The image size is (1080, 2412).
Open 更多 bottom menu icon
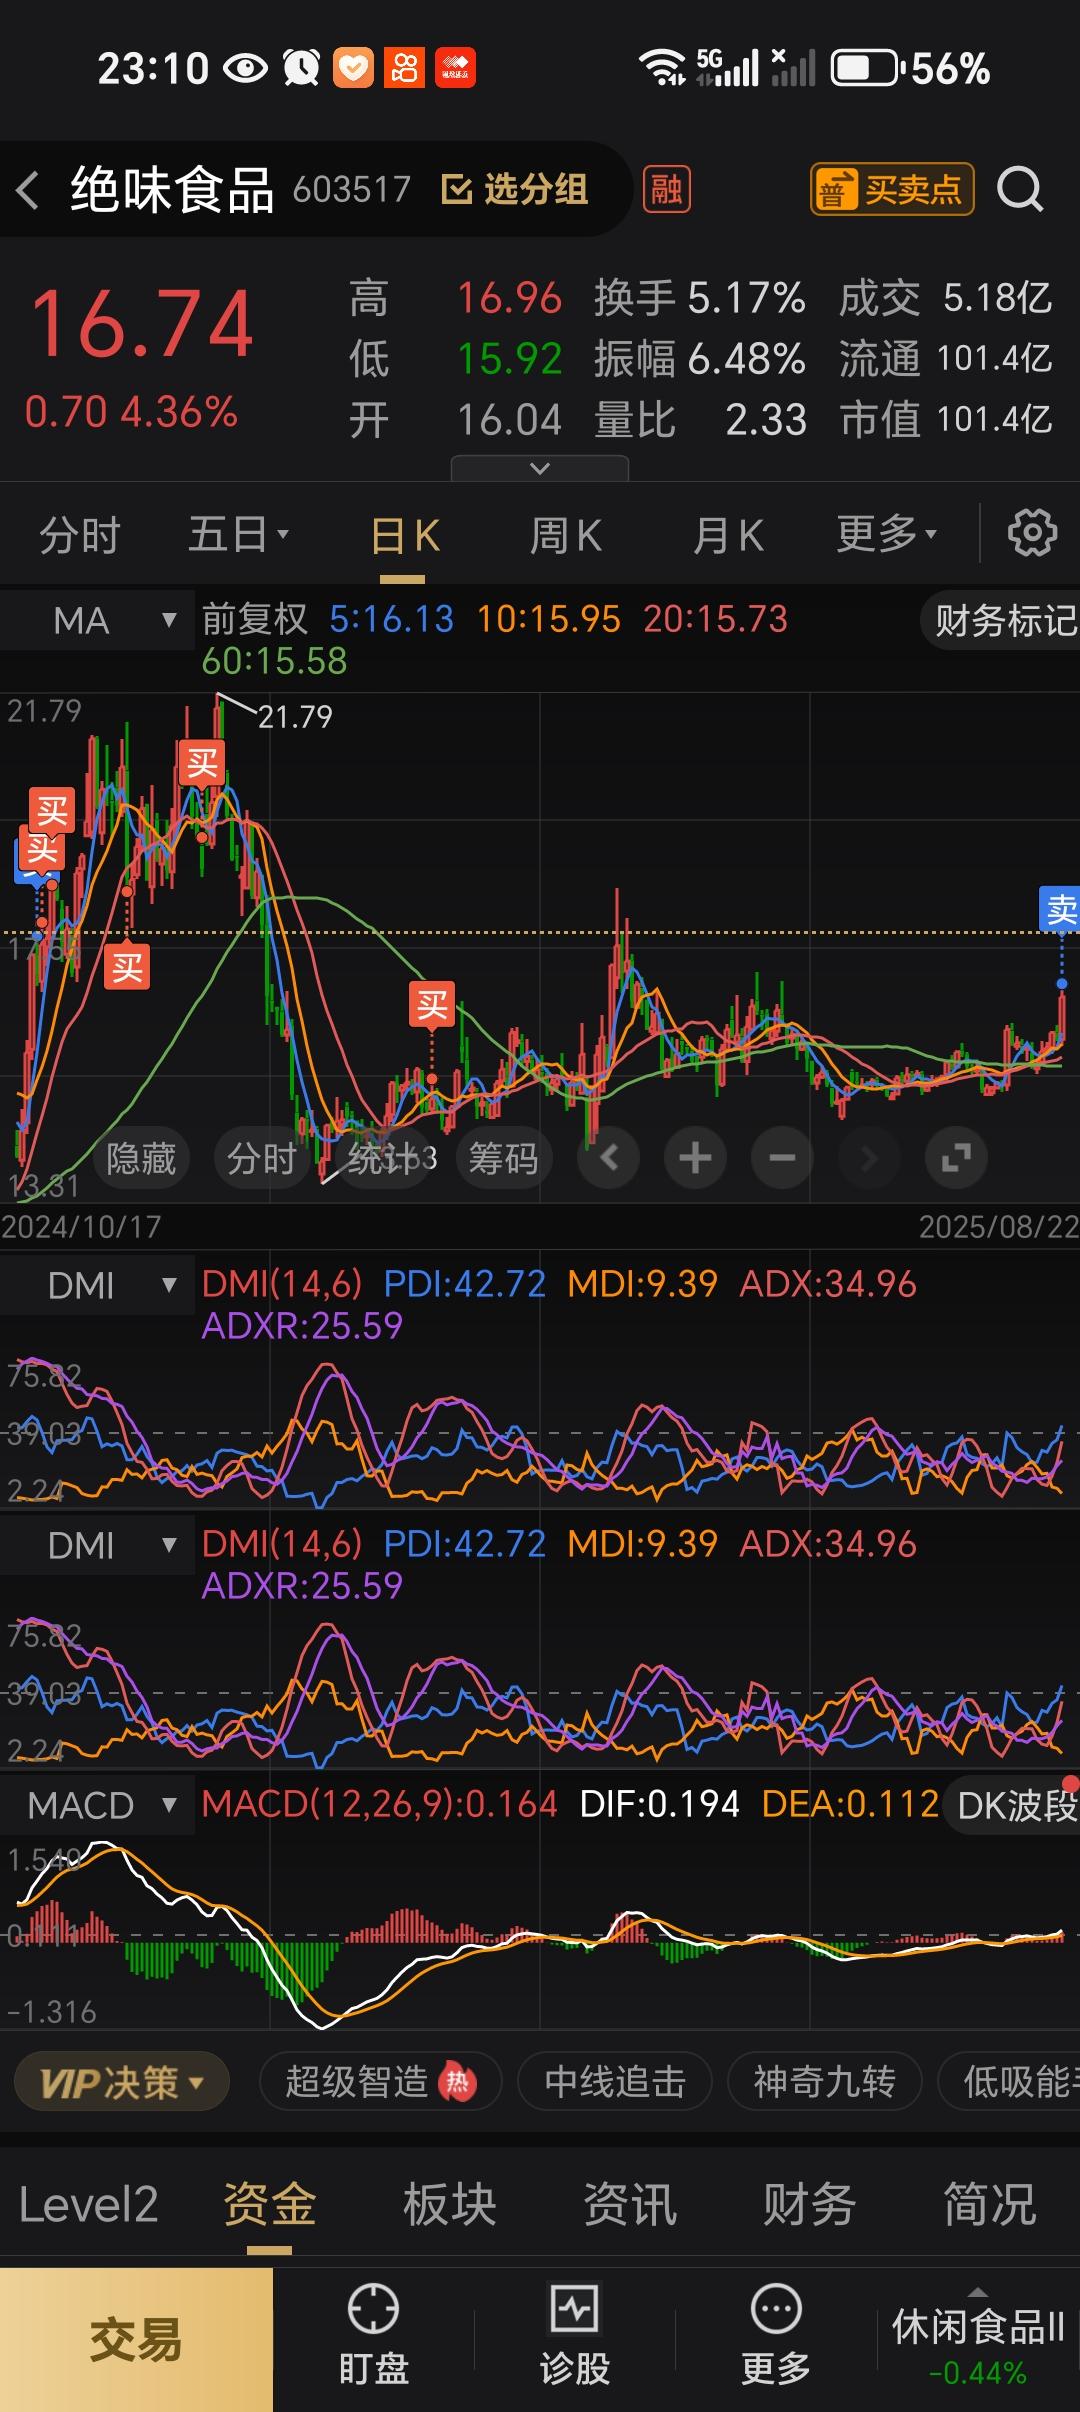(x=775, y=2335)
